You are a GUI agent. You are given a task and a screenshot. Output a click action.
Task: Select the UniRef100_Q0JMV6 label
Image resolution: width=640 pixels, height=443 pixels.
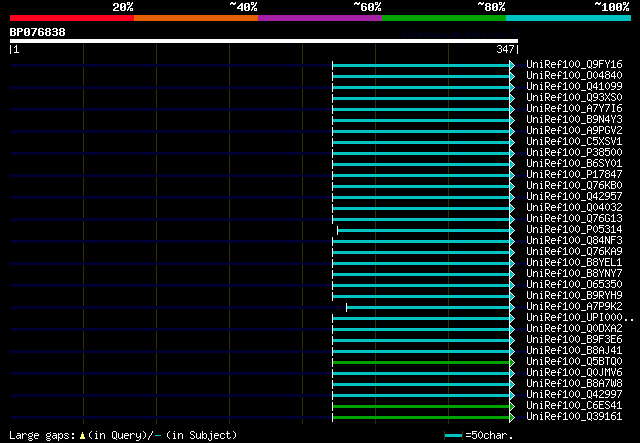[x=574, y=373]
